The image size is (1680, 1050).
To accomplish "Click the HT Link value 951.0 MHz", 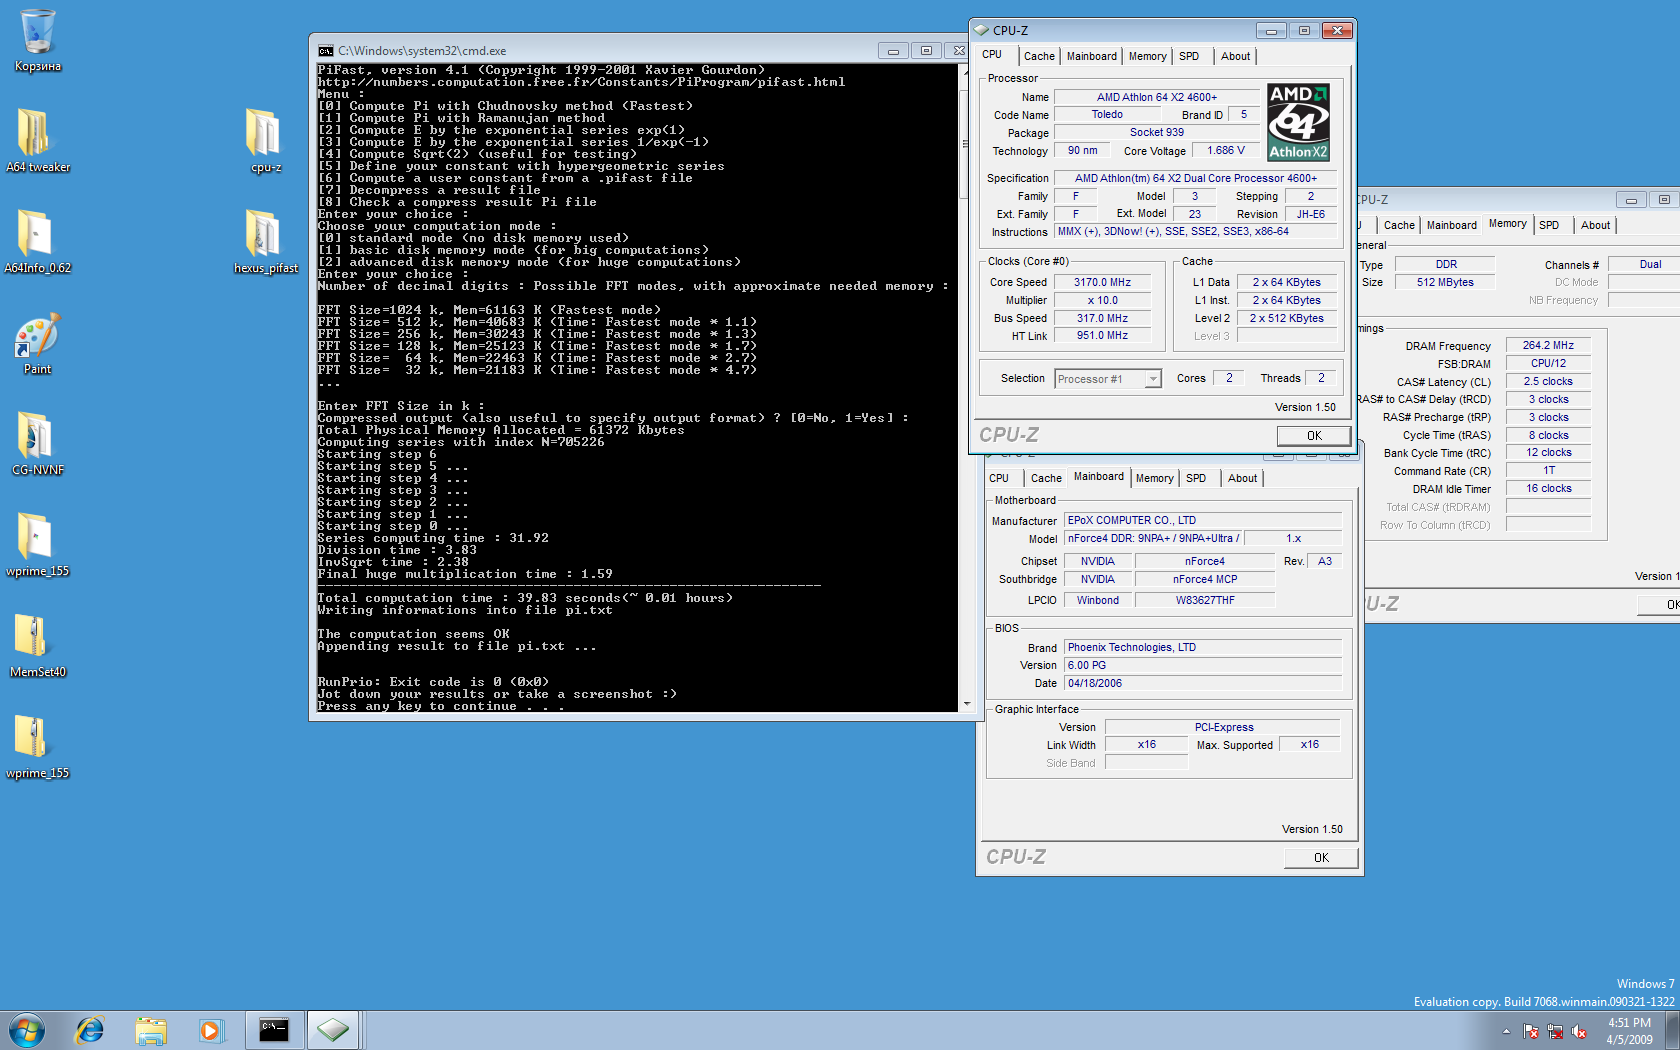I will tap(1102, 336).
